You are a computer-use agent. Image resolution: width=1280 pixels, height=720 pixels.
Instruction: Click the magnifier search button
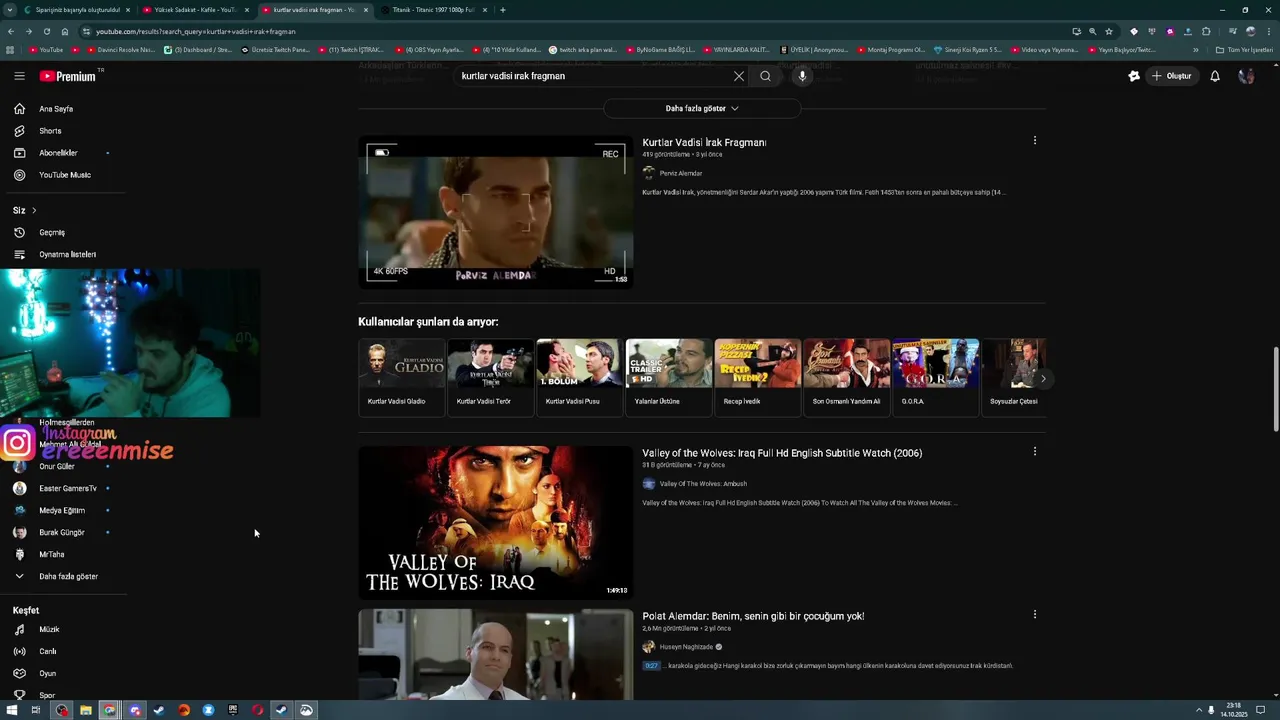click(765, 76)
